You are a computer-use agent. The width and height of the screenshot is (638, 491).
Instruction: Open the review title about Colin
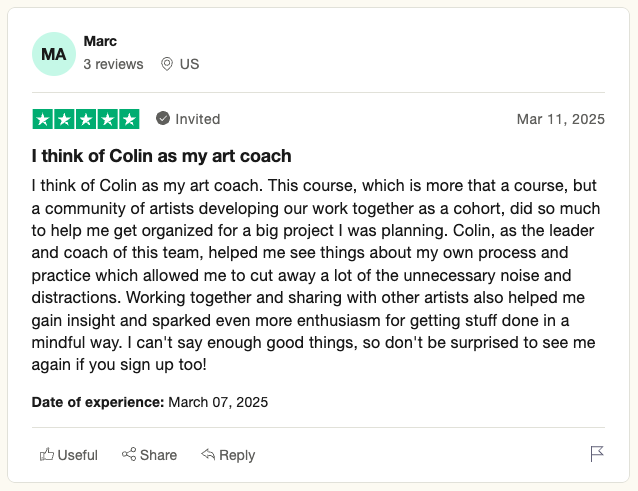point(162,156)
